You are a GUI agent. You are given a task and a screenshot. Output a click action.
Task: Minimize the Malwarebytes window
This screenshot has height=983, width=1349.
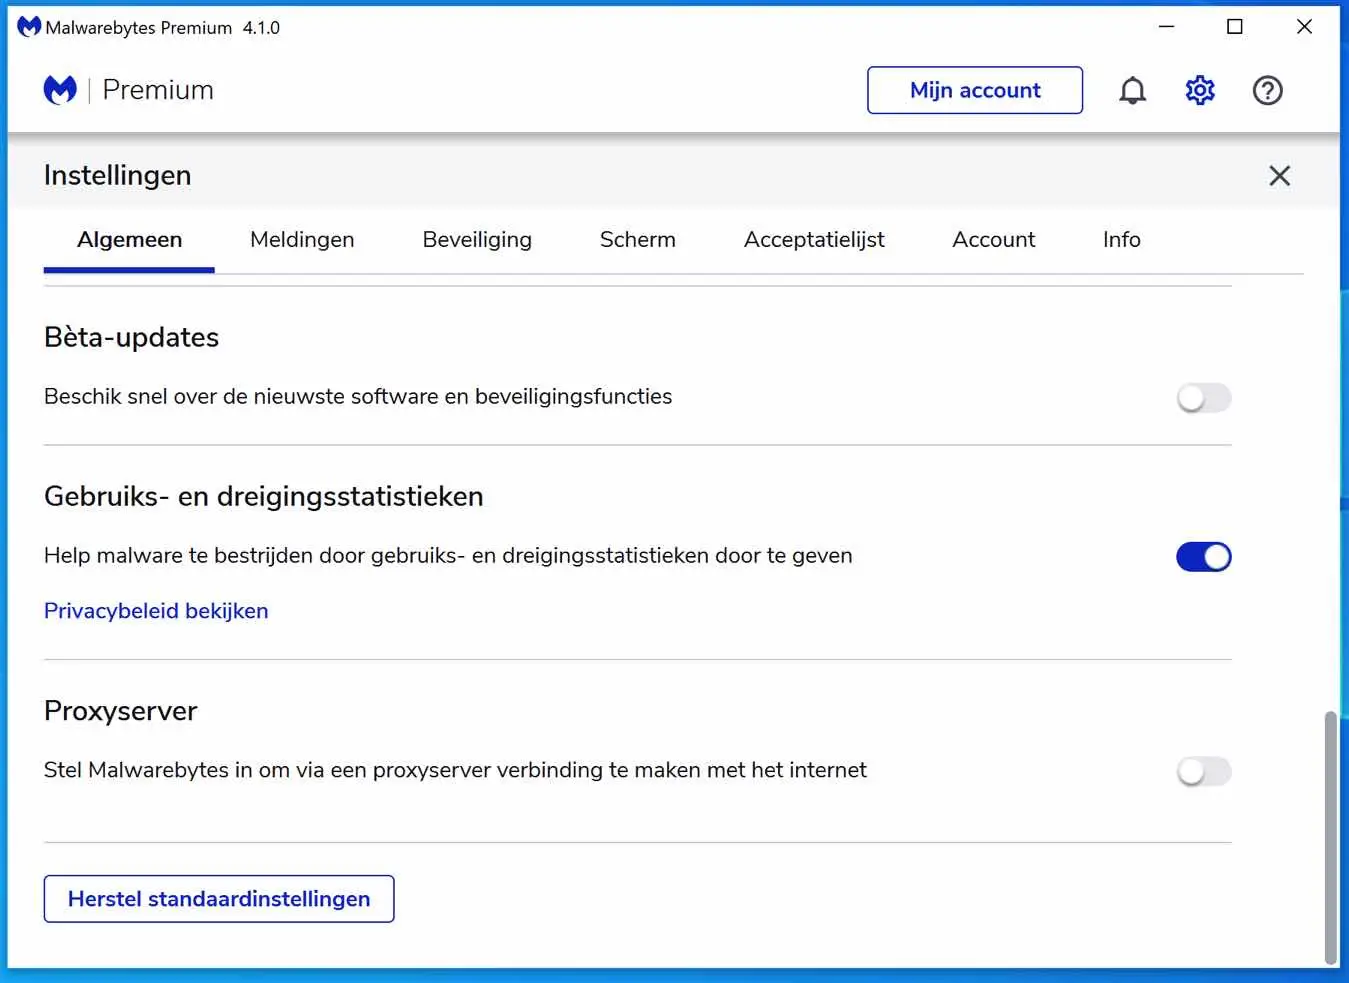[1166, 27]
